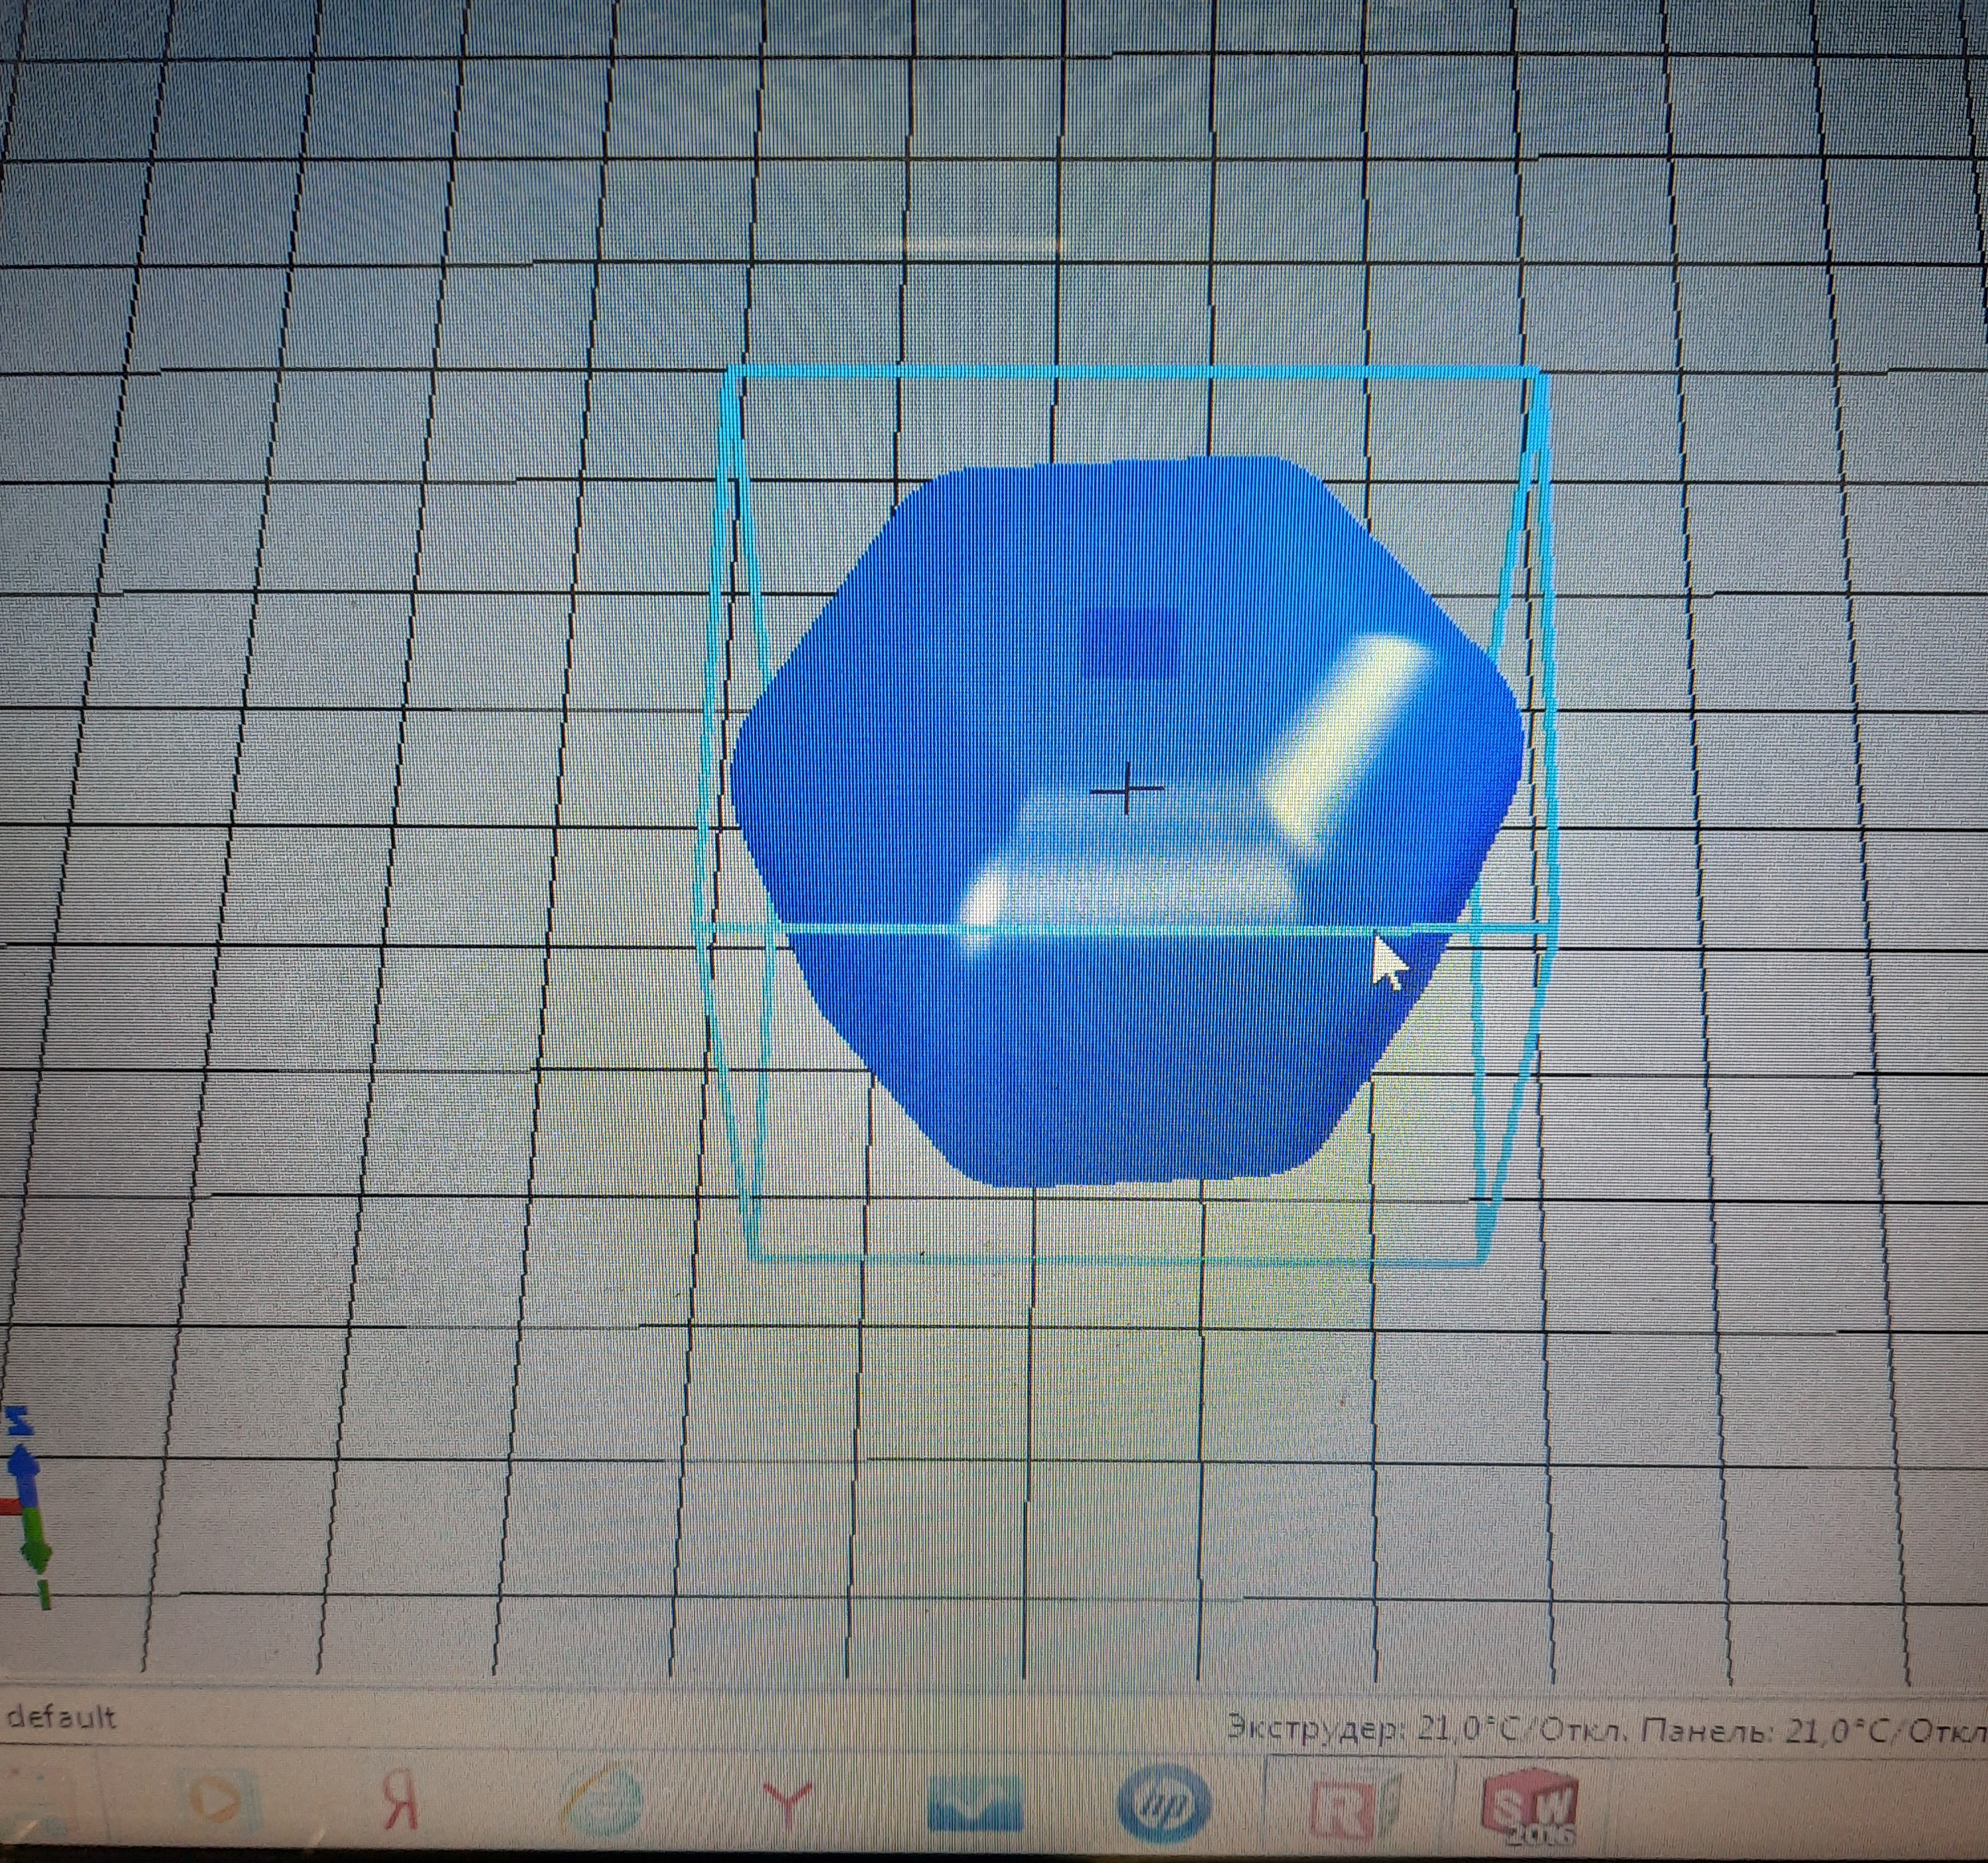Click the cyan bounding box bottom edge
Screen dimensions: 1988x1863
tap(1116, 1257)
